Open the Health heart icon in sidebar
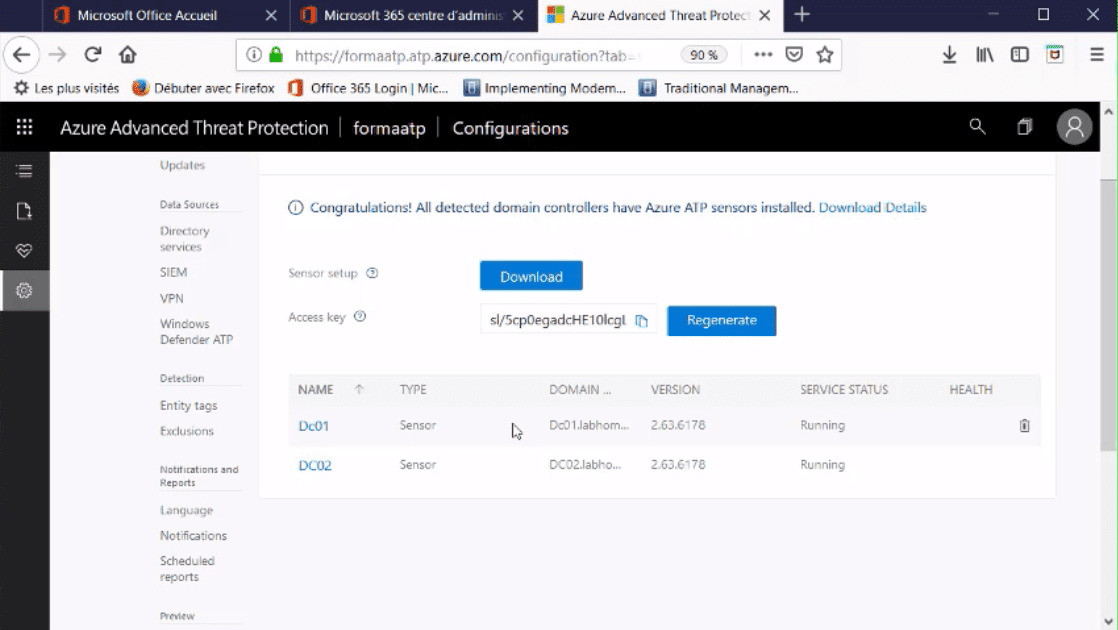 (x=24, y=251)
